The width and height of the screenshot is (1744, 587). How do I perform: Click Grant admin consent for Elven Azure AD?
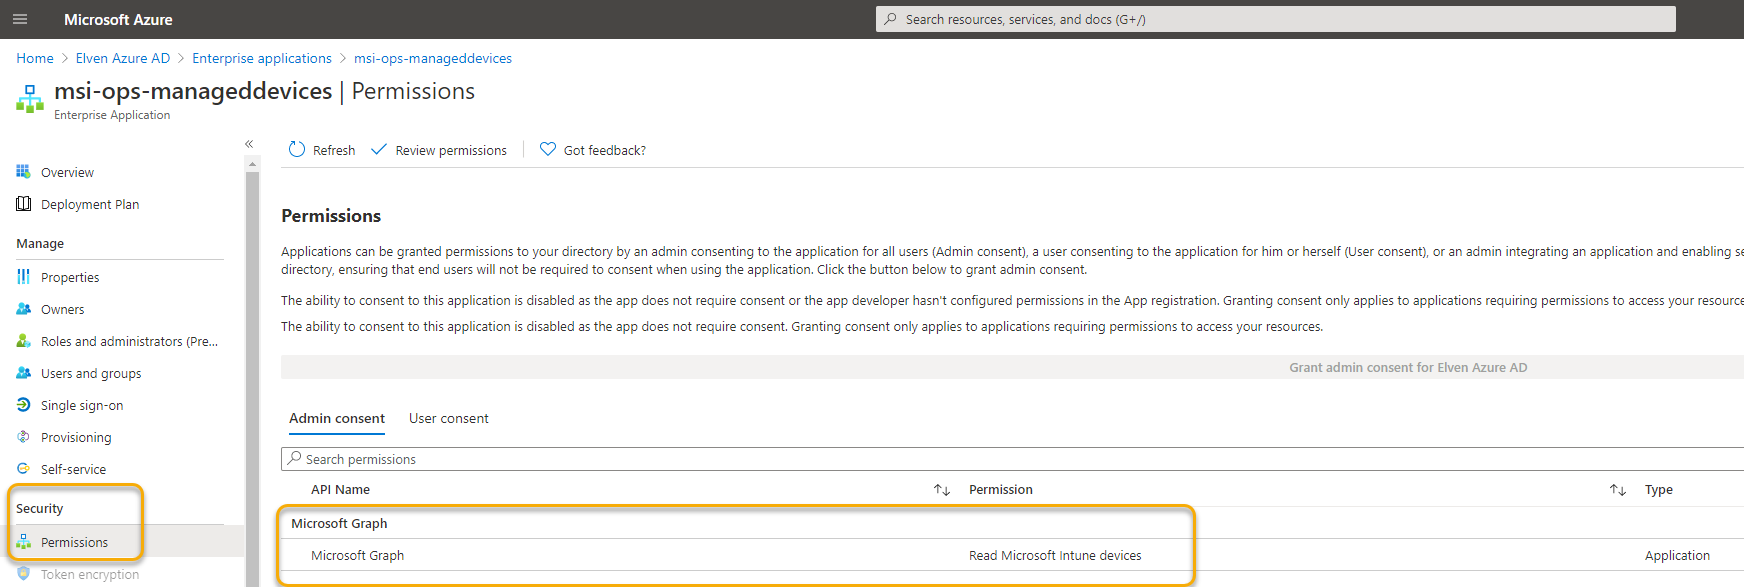[x=1408, y=367]
